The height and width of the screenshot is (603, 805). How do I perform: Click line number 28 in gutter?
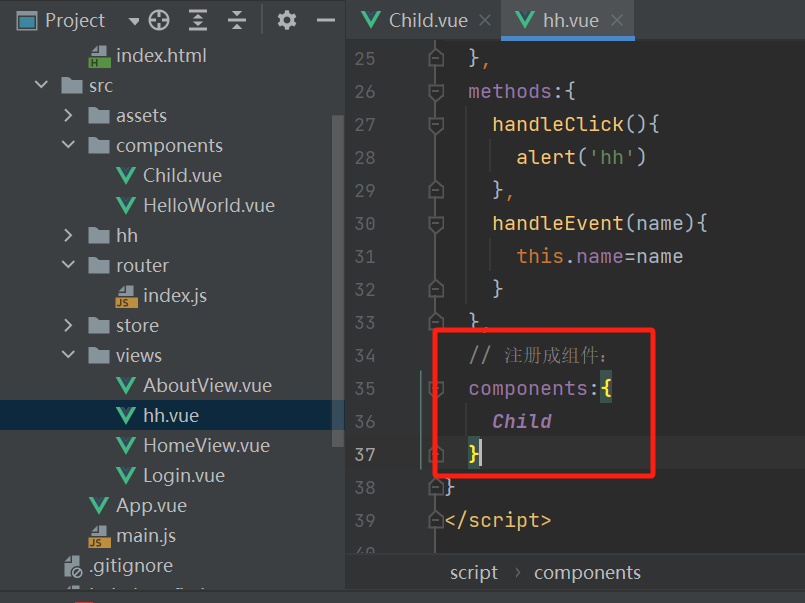point(365,158)
